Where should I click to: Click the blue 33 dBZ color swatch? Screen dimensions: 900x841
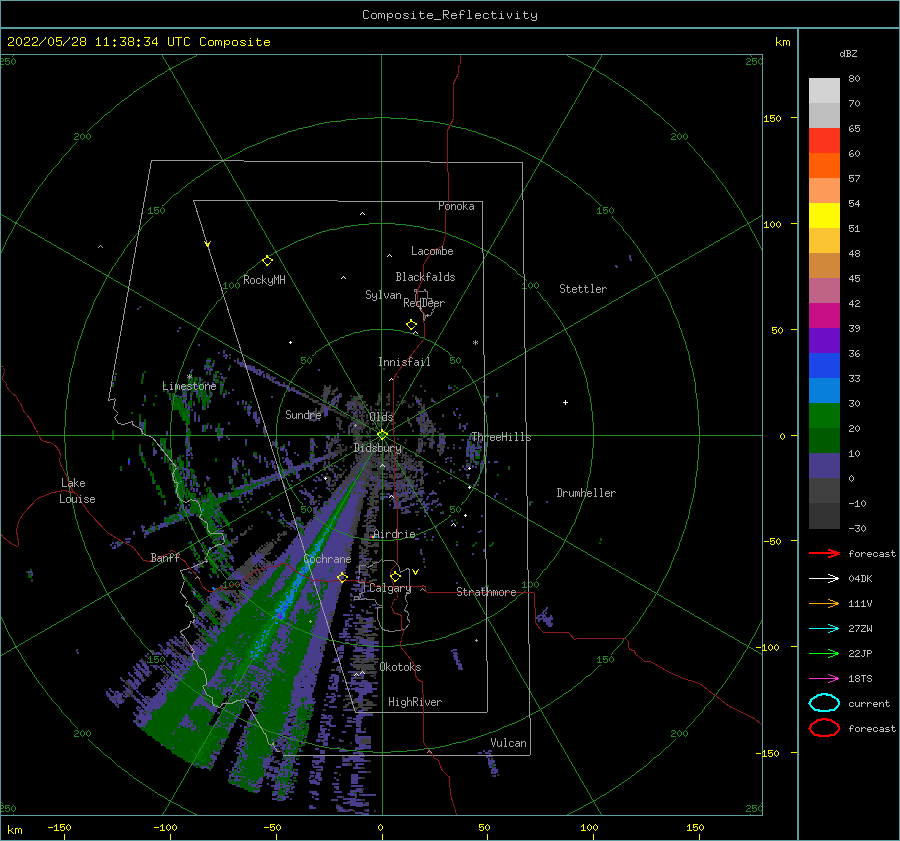[824, 365]
